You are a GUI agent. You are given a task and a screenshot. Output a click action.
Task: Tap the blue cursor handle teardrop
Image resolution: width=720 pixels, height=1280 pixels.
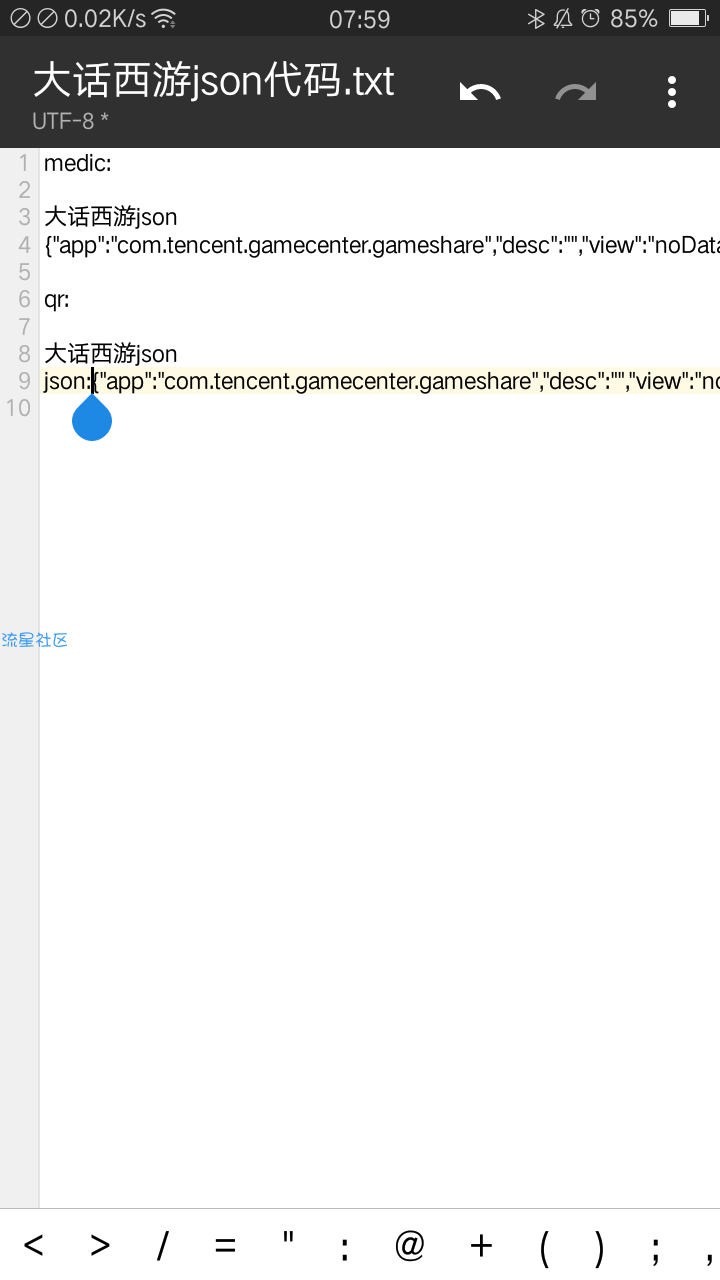pyautogui.click(x=92, y=417)
